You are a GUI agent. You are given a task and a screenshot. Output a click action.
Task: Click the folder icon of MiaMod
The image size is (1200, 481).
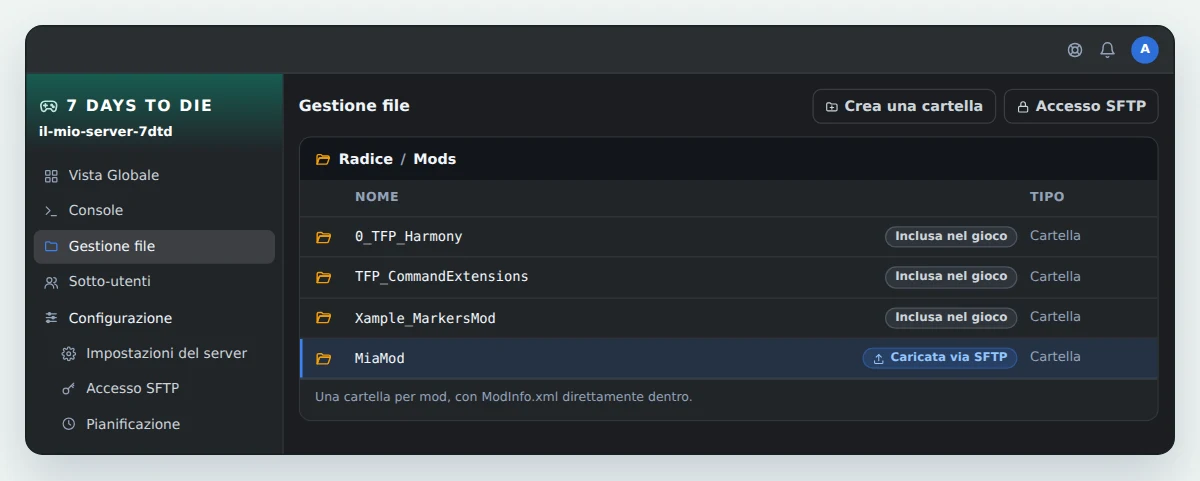[323, 358]
